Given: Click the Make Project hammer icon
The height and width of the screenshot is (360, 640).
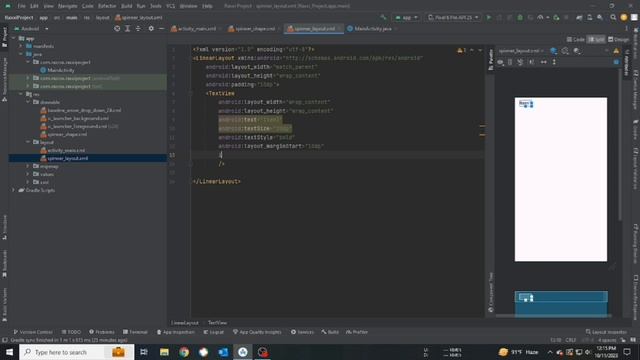Looking at the screenshot, I should point(383,18).
